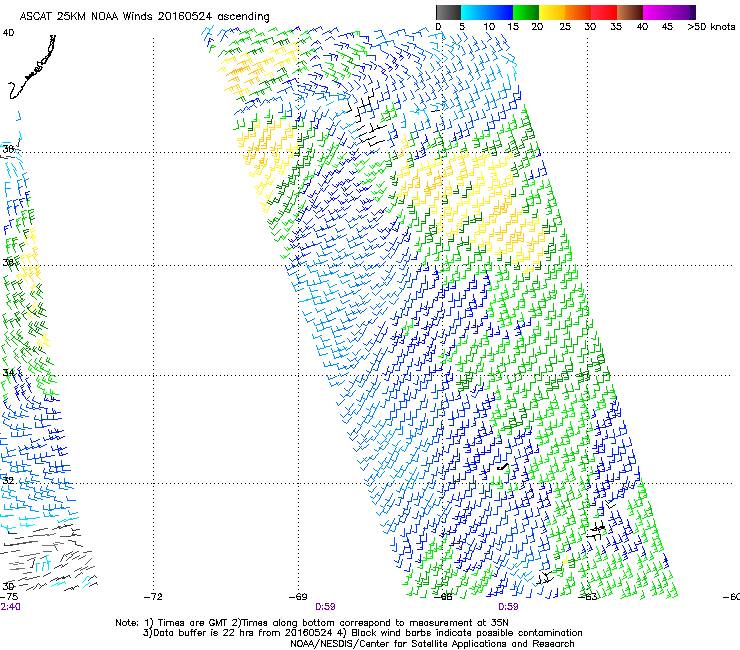The height and width of the screenshot is (650, 740).
Task: Click the magenta-purple 40–50 knots color segment
Action: tap(669, 12)
